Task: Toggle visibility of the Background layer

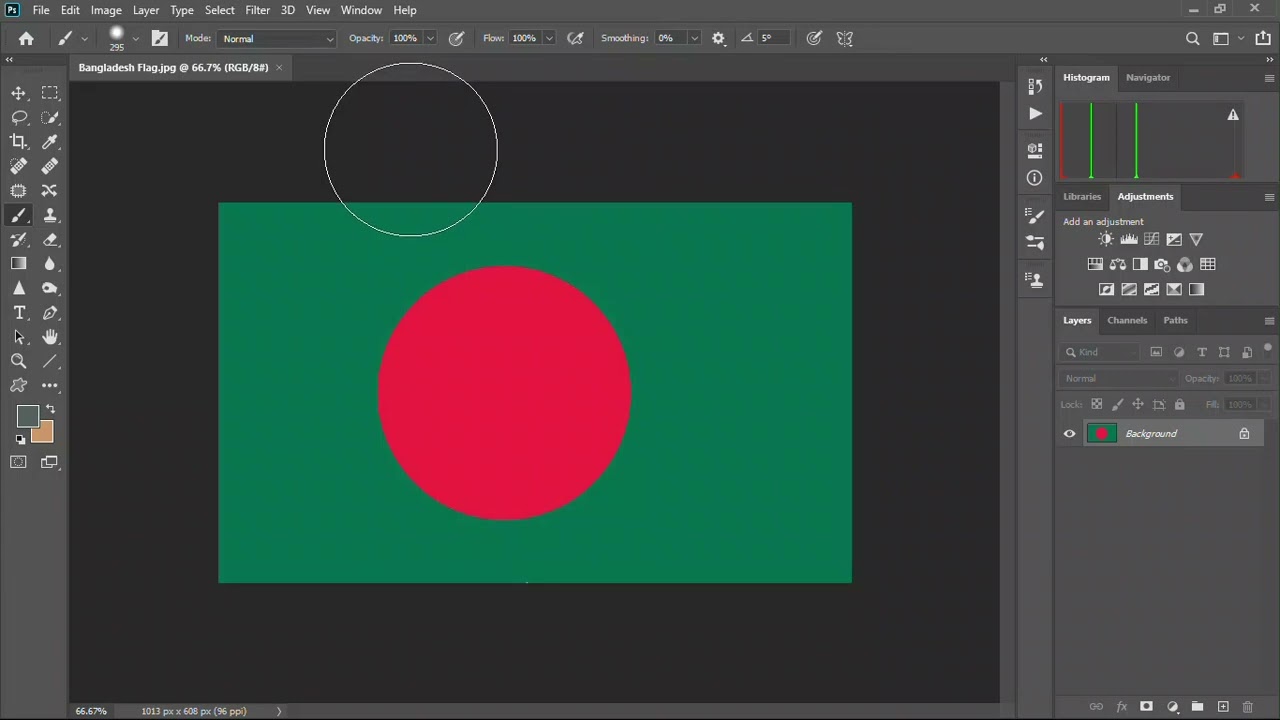Action: point(1070,434)
